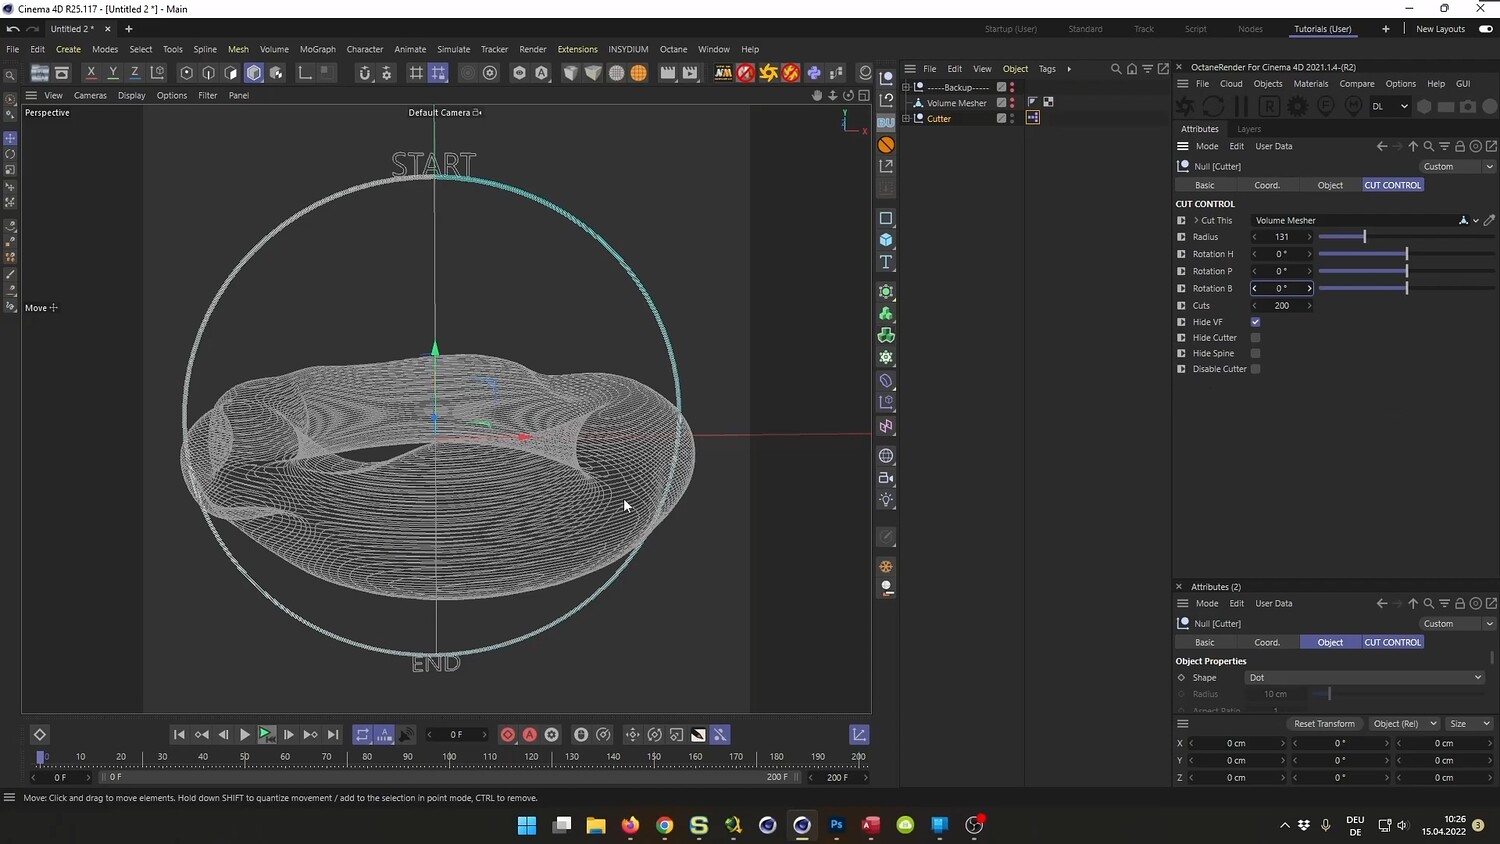
Task: Open the MoGraph menu
Action: point(318,49)
